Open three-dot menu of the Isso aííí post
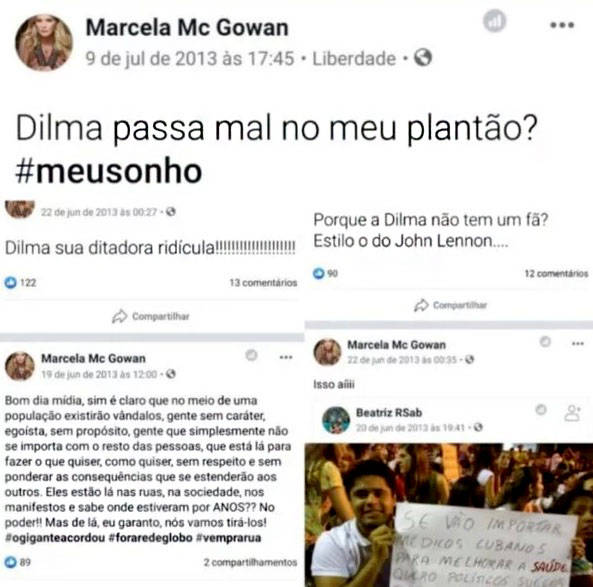Screen dimensions: 593x587 point(577,343)
